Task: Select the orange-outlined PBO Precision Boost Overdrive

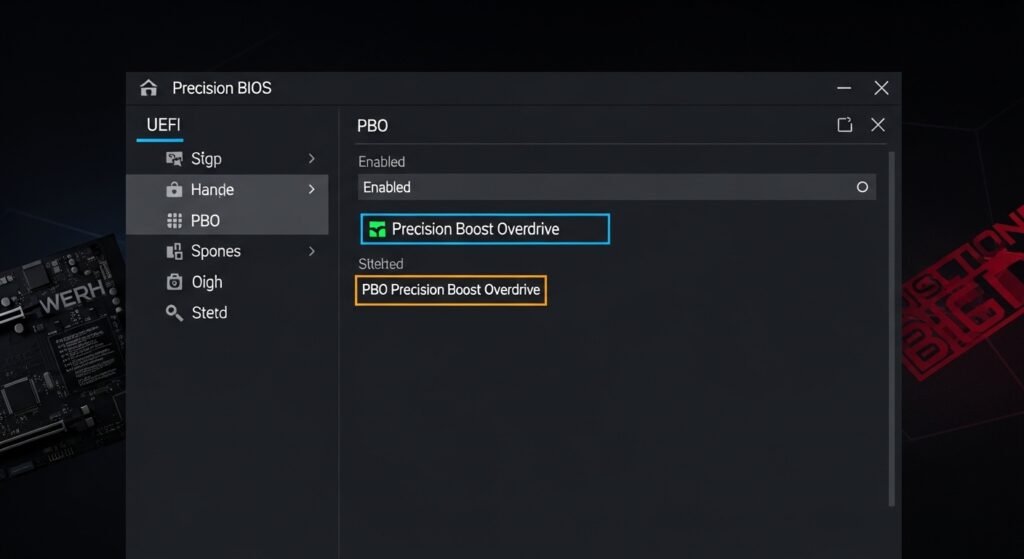Action: 451,290
